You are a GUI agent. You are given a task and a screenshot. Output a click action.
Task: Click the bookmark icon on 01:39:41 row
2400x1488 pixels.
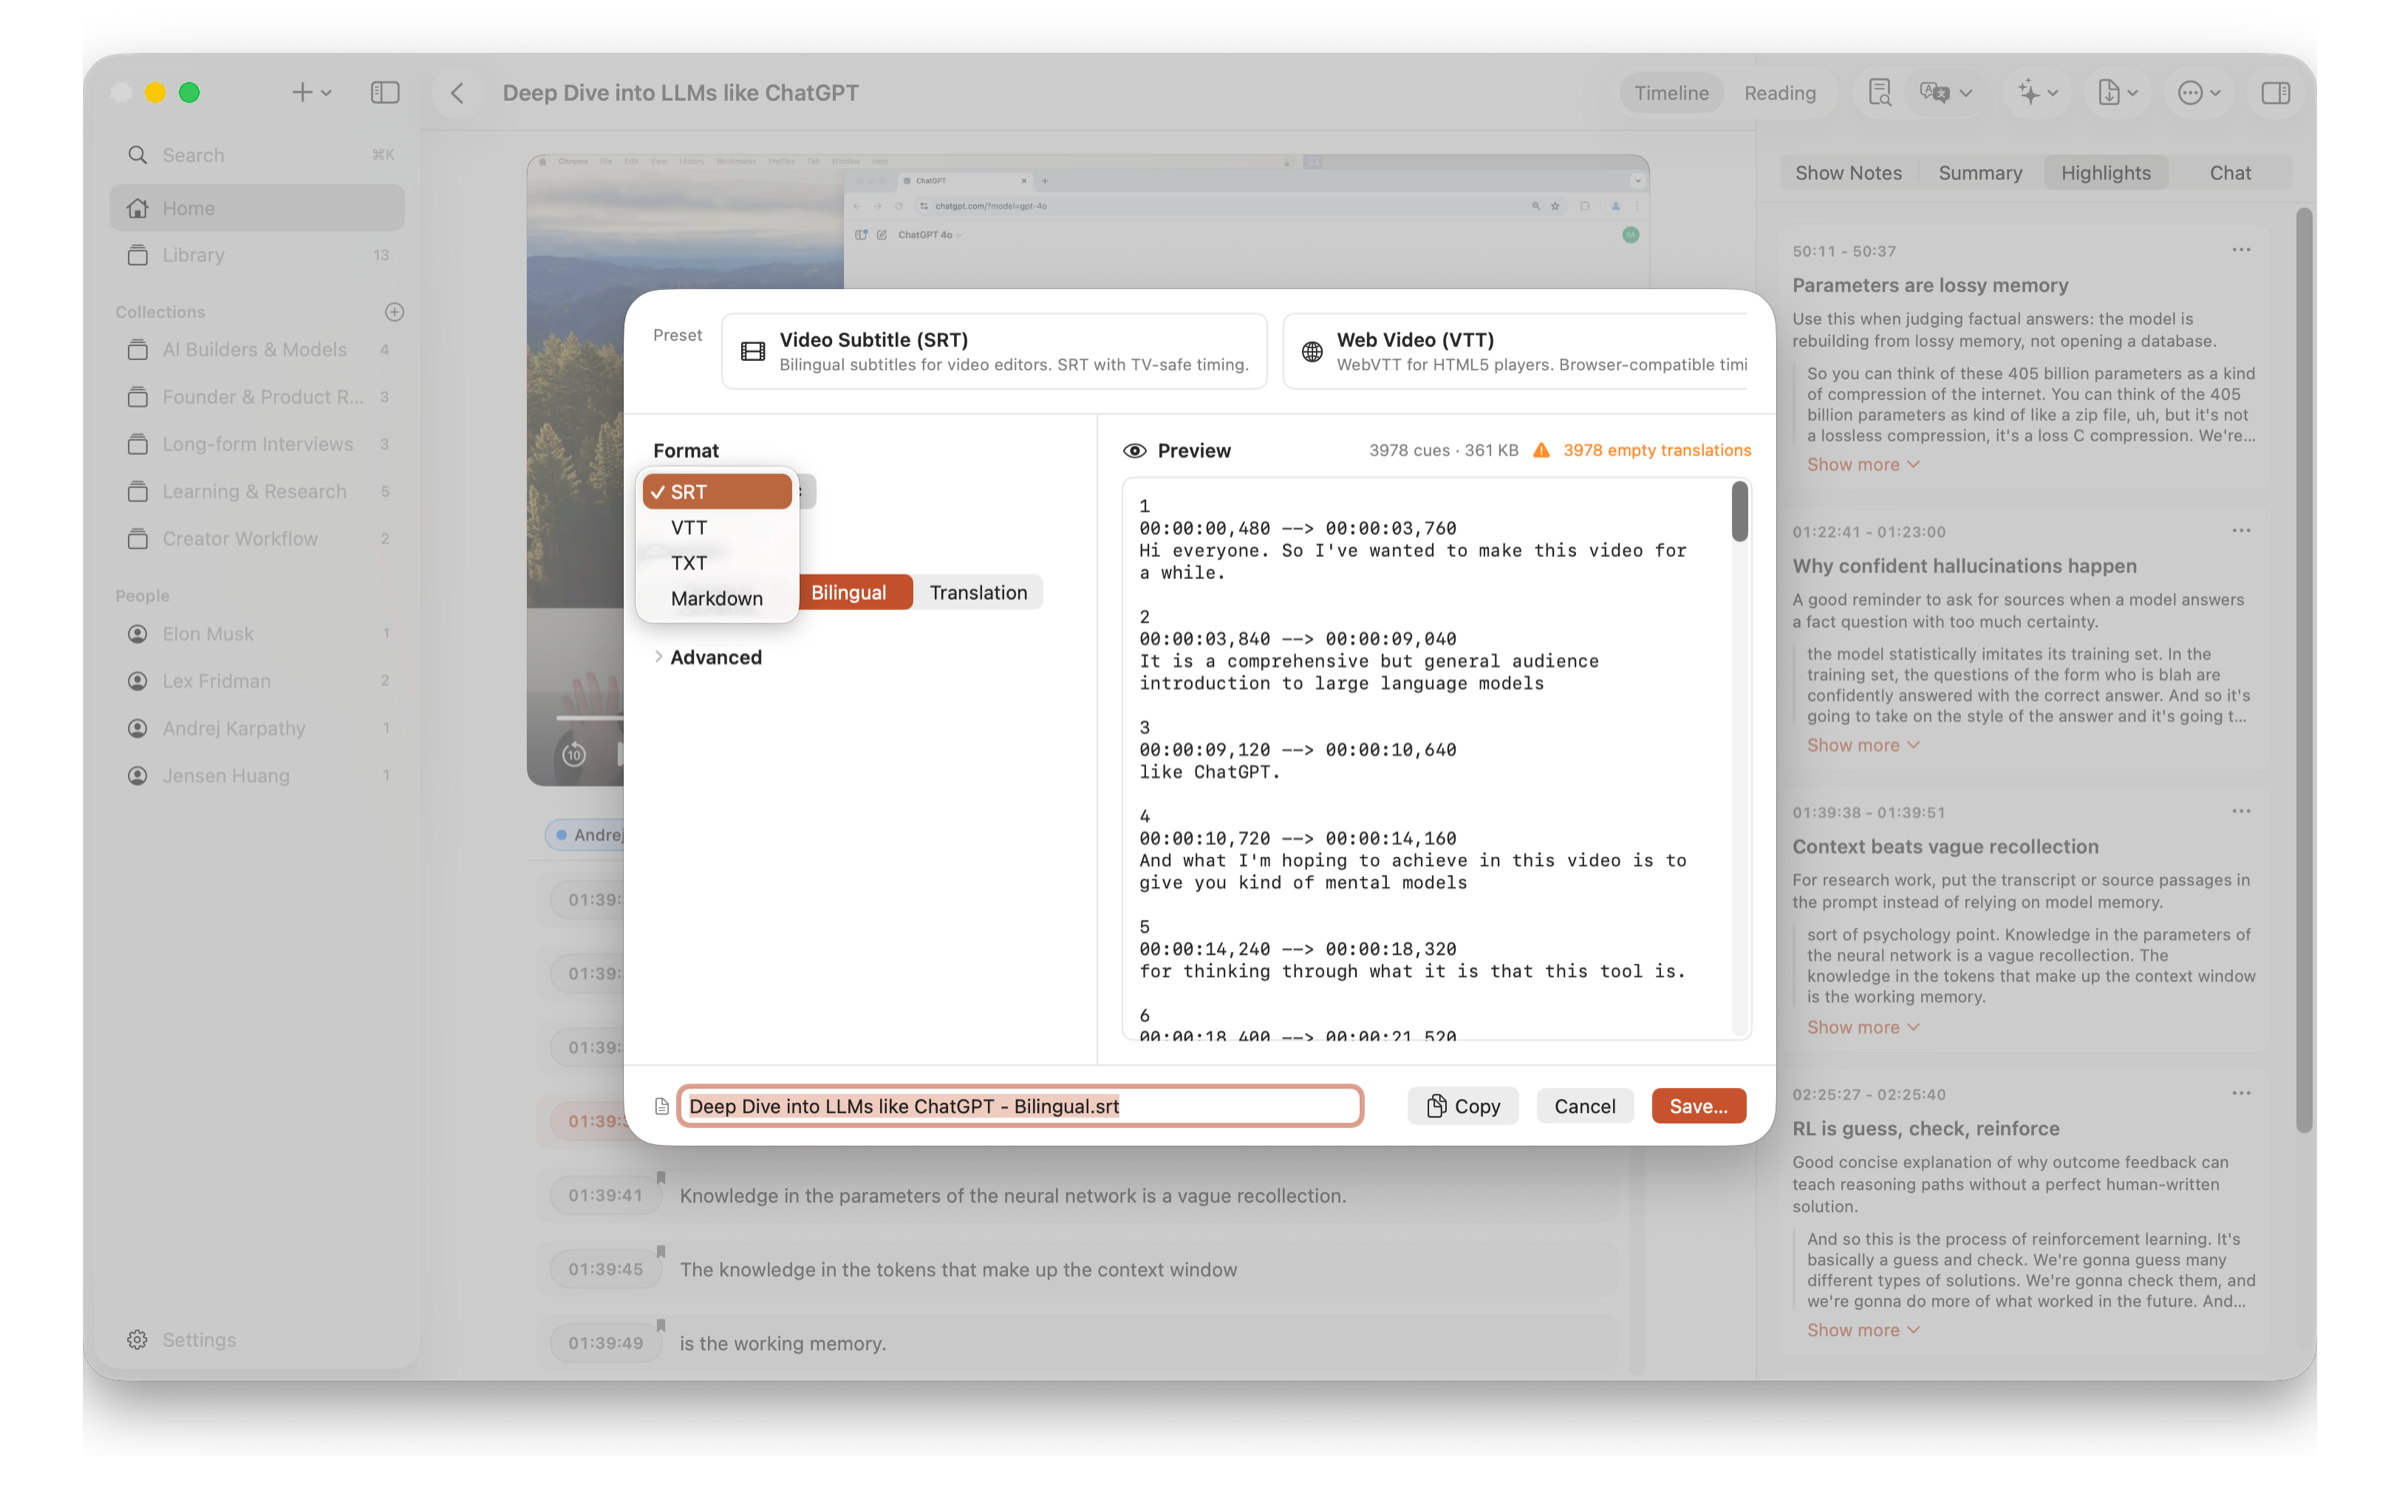[x=661, y=1177]
